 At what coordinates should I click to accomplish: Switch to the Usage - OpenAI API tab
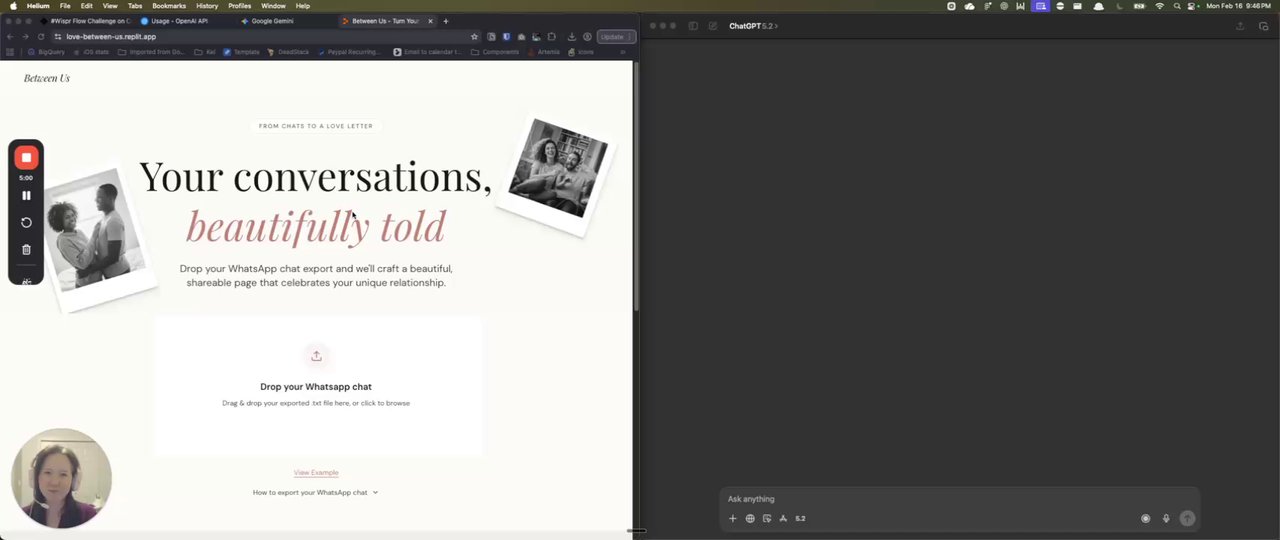[x=180, y=21]
